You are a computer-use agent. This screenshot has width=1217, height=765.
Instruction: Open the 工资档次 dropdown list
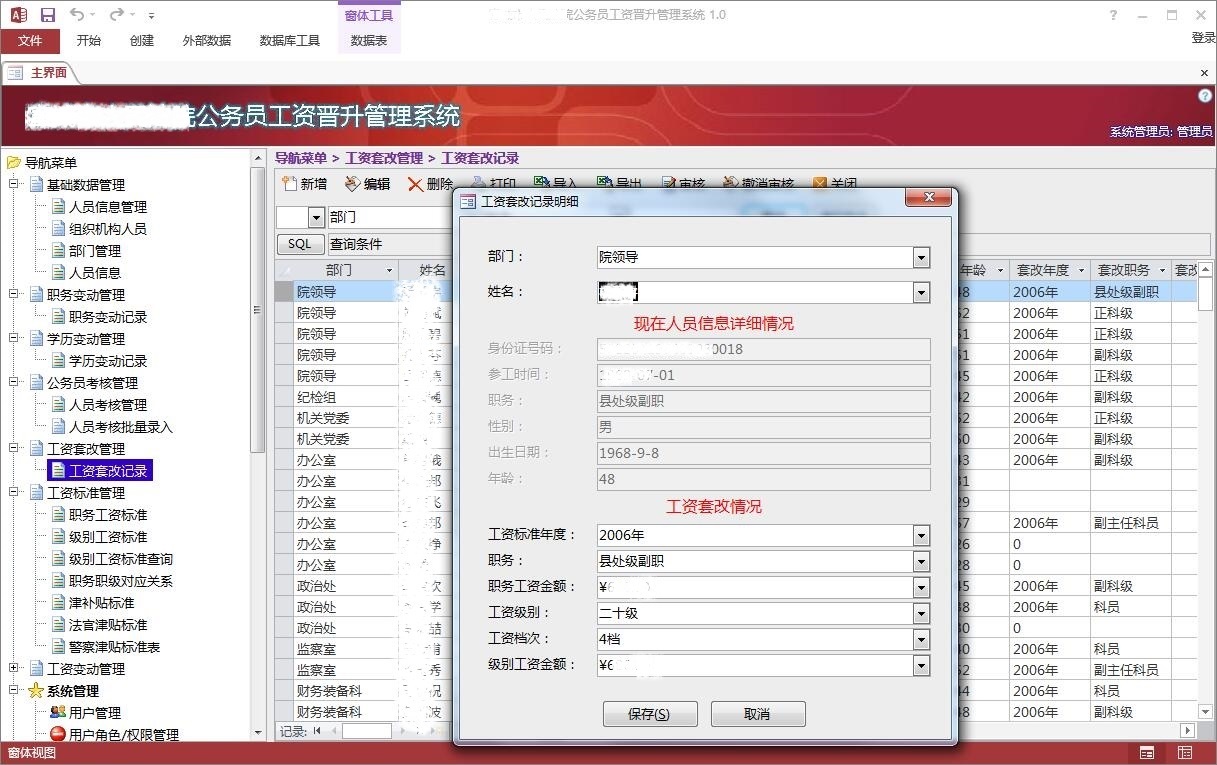[921, 640]
